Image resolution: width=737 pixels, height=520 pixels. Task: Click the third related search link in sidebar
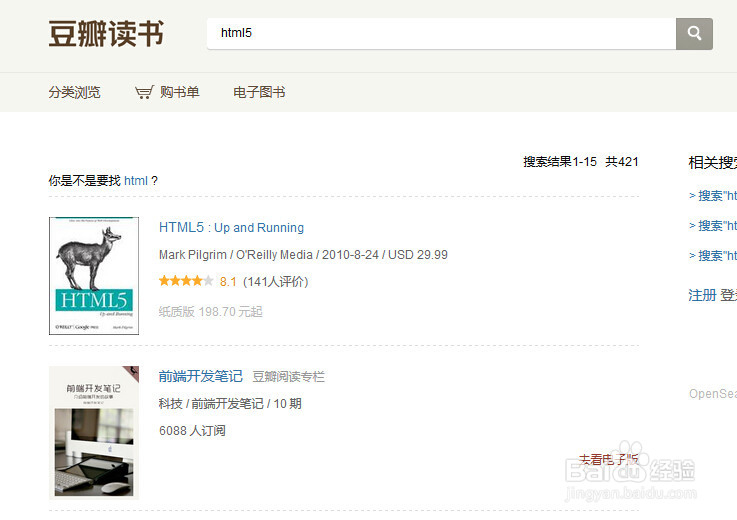click(x=713, y=255)
